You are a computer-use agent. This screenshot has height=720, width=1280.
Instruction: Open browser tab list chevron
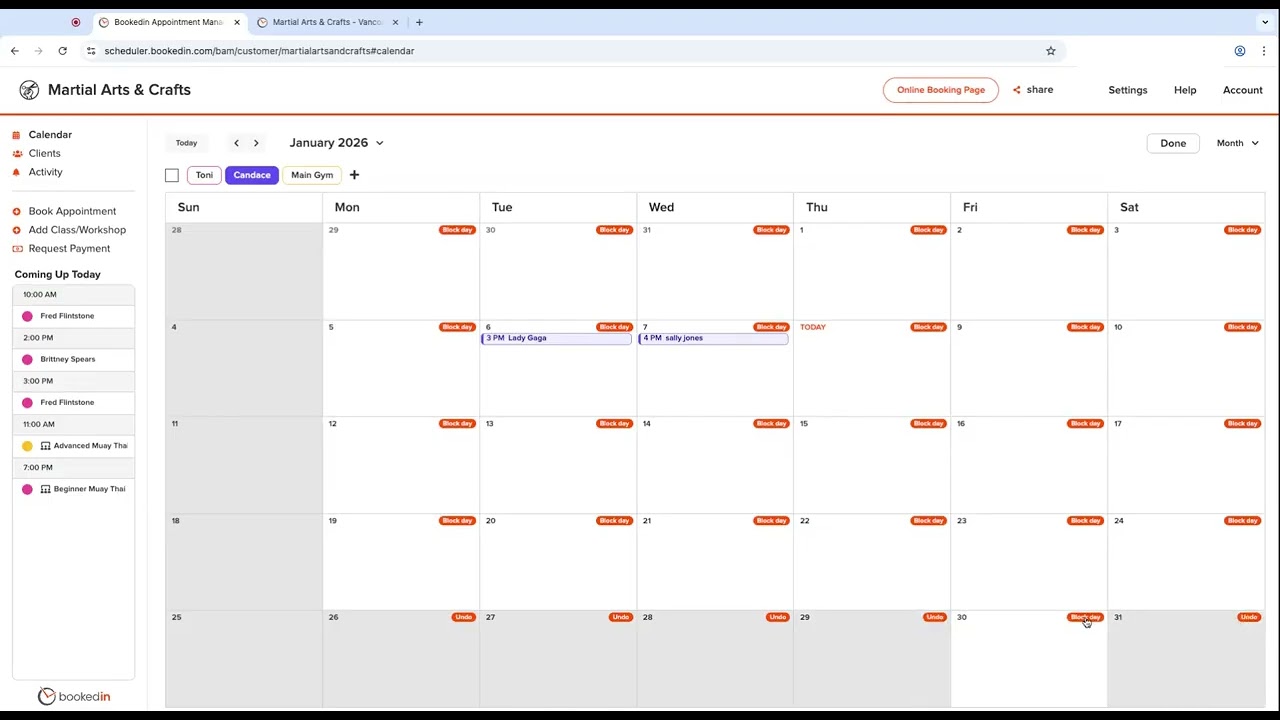point(1265,22)
